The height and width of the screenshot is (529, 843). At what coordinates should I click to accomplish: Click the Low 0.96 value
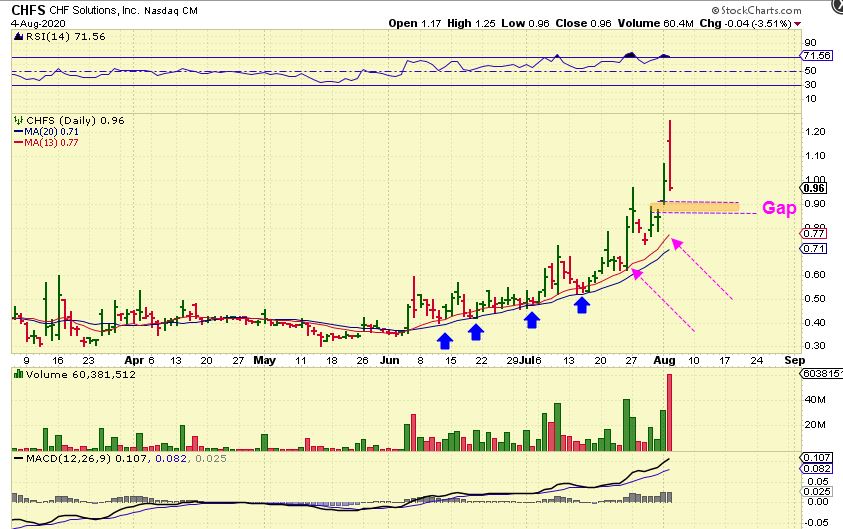(x=525, y=23)
